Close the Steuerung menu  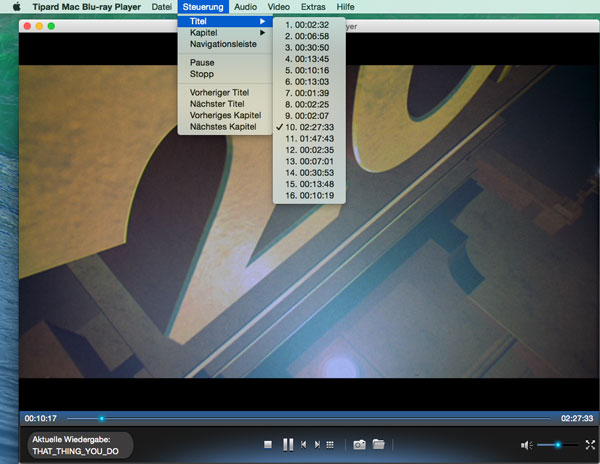click(x=203, y=7)
